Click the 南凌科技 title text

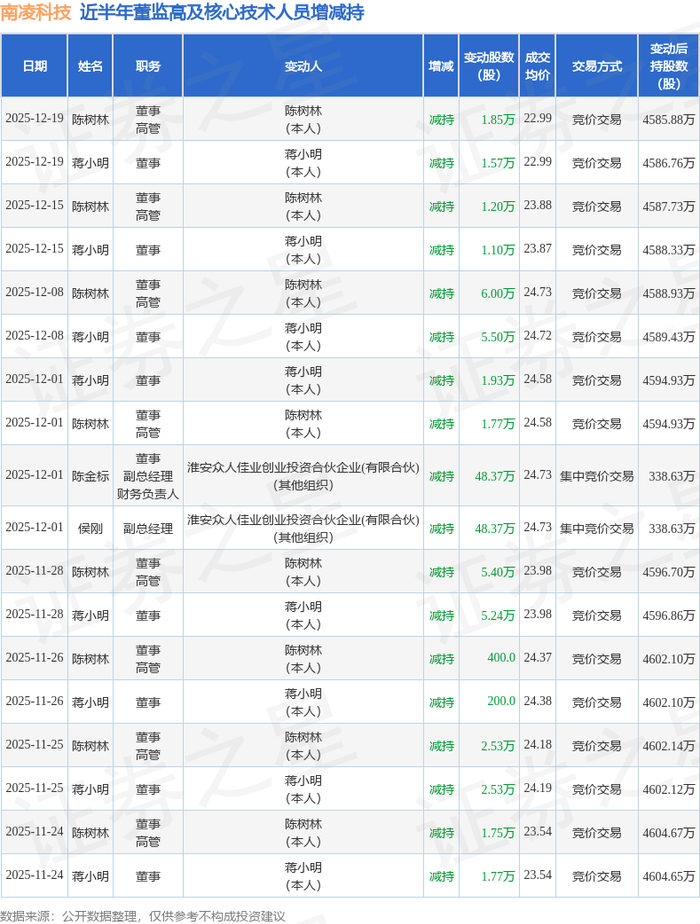36,12
